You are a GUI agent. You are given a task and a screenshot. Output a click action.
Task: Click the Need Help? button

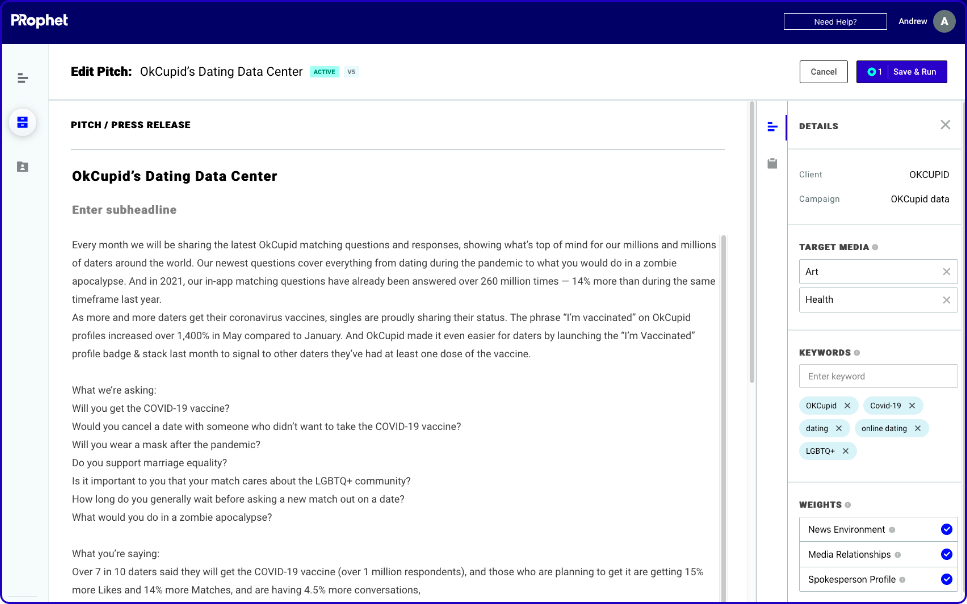point(835,22)
